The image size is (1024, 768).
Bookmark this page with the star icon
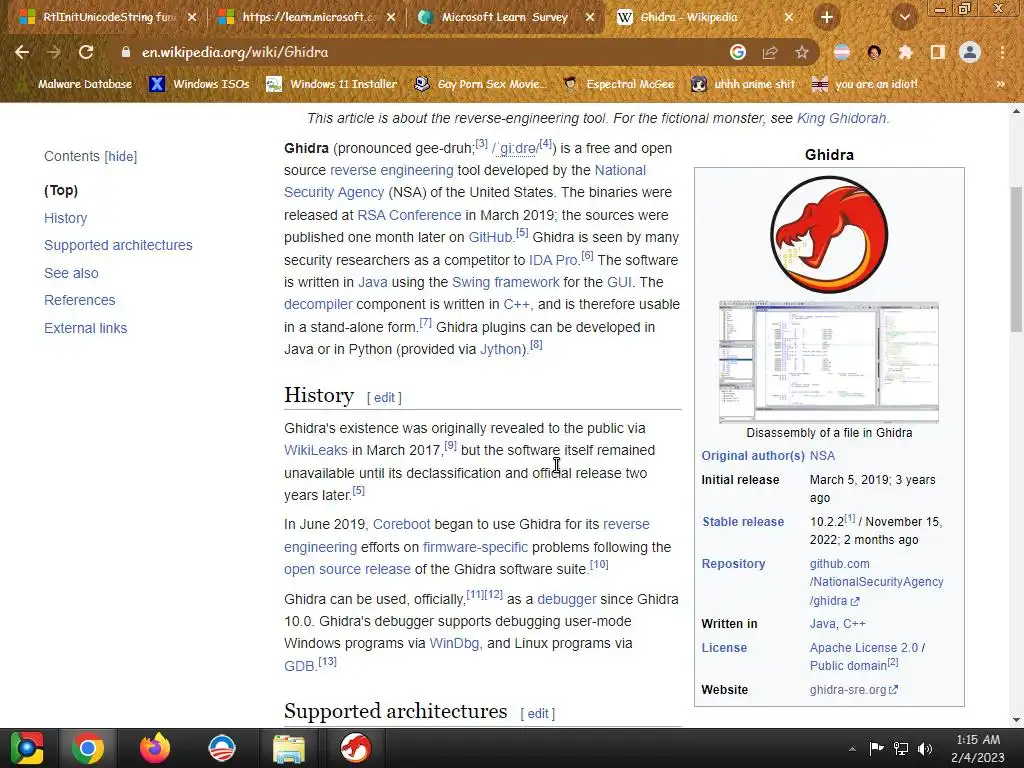(x=802, y=52)
